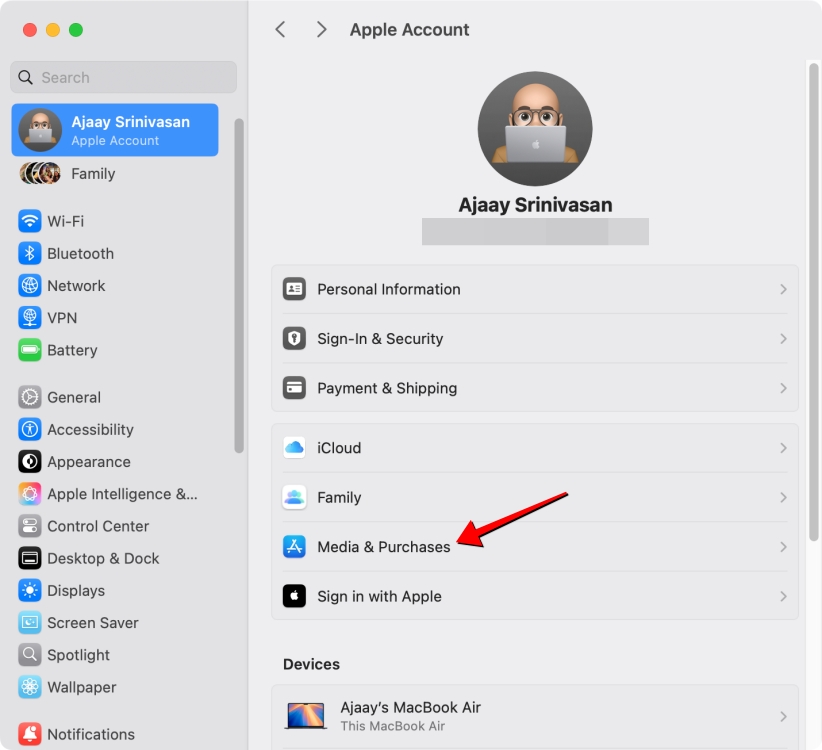The width and height of the screenshot is (822, 750).
Task: Click the Search field
Action: [x=123, y=77]
